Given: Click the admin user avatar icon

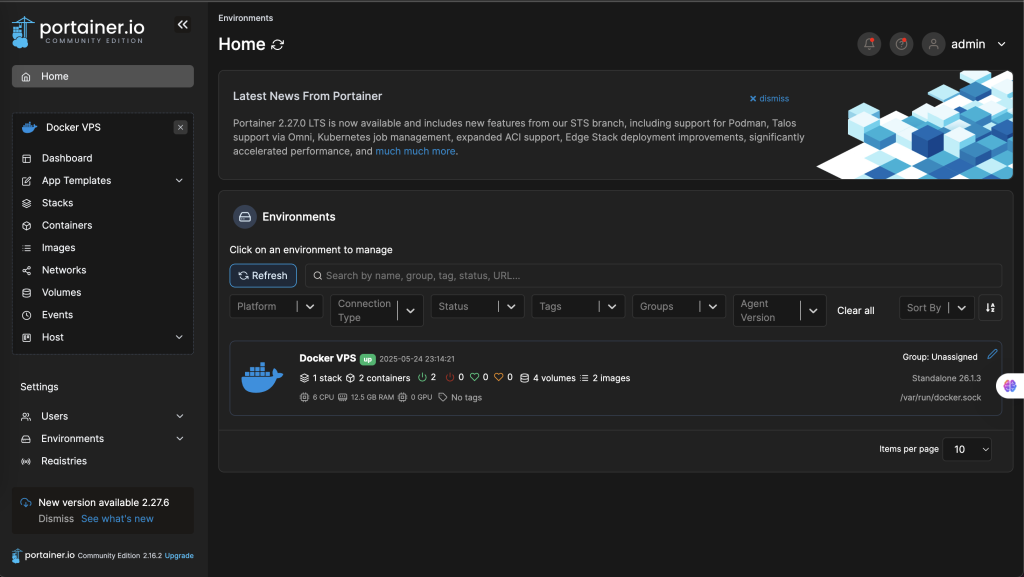Looking at the screenshot, I should pyautogui.click(x=933, y=44).
